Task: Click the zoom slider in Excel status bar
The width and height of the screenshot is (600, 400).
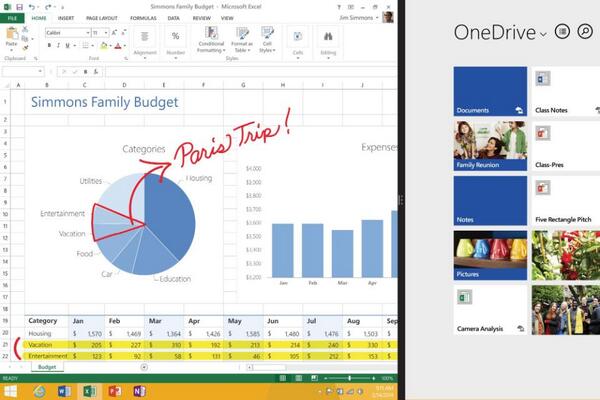Action: point(349,378)
